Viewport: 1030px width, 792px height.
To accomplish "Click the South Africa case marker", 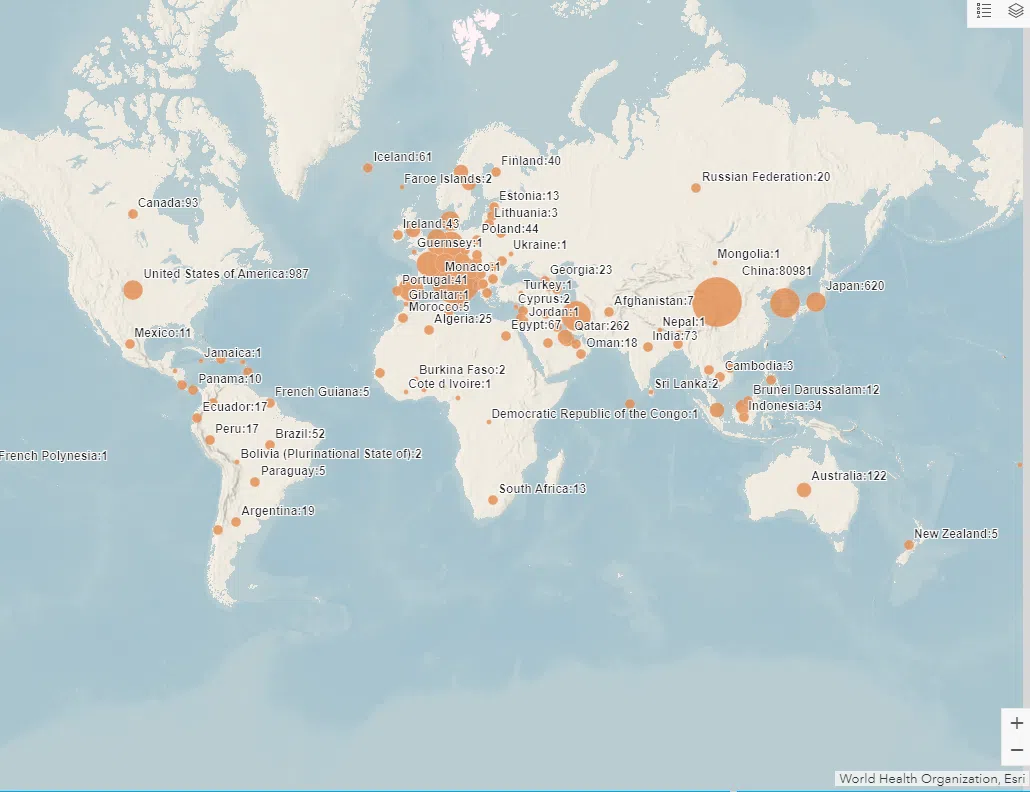I will [493, 500].
